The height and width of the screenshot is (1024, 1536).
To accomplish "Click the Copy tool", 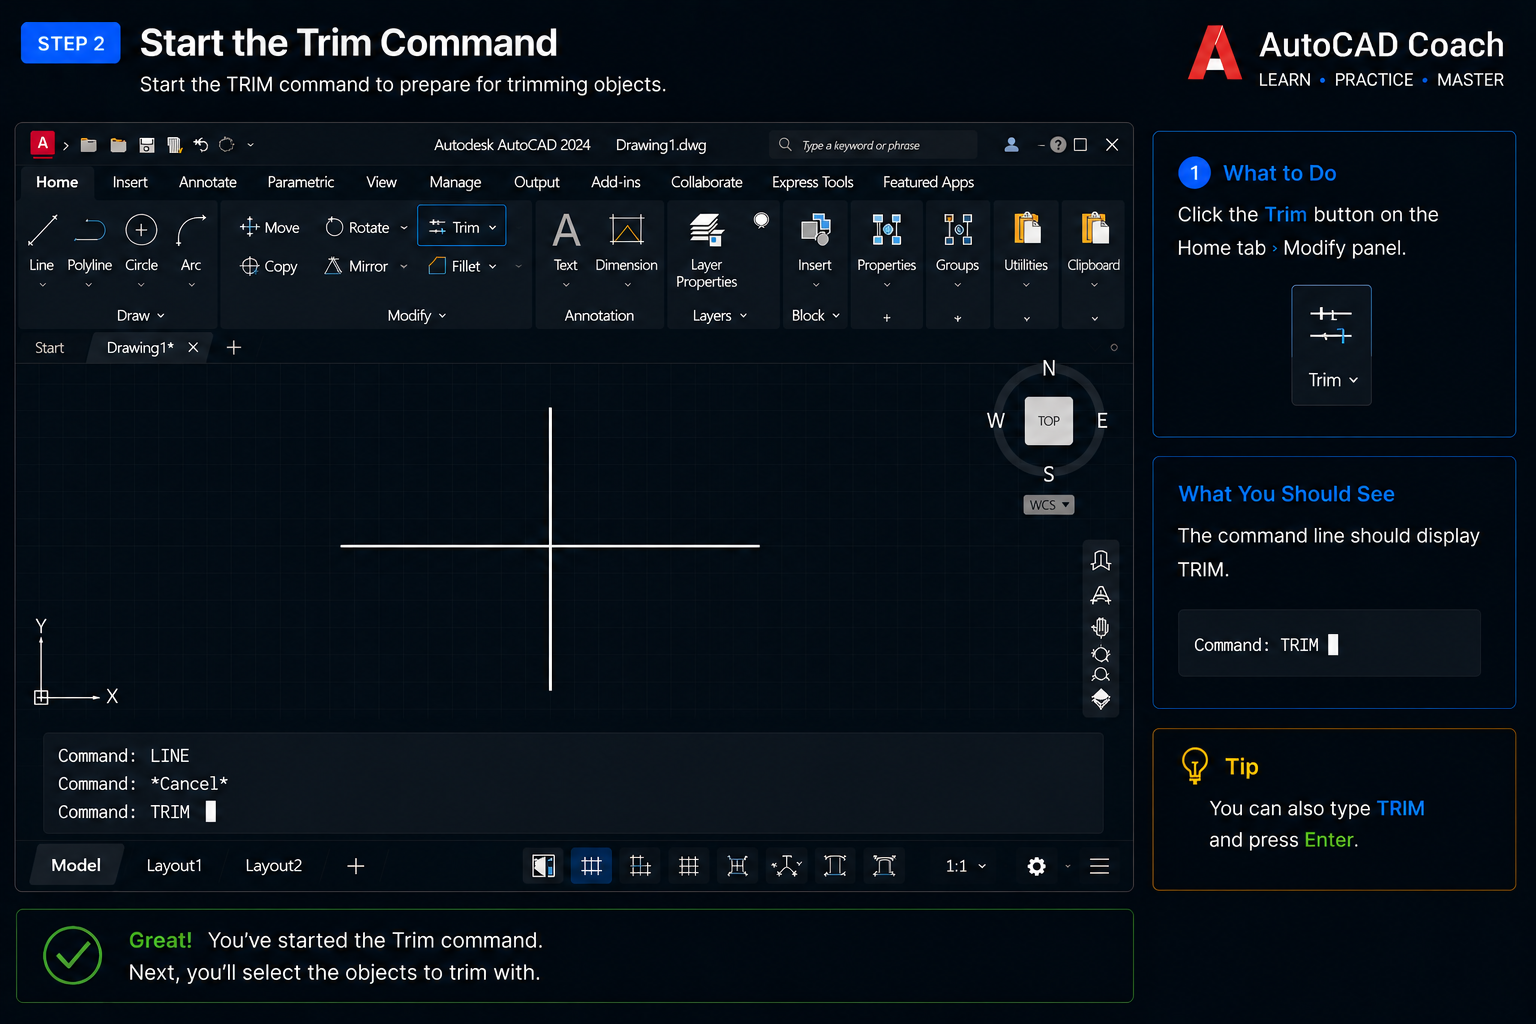I will [x=269, y=266].
